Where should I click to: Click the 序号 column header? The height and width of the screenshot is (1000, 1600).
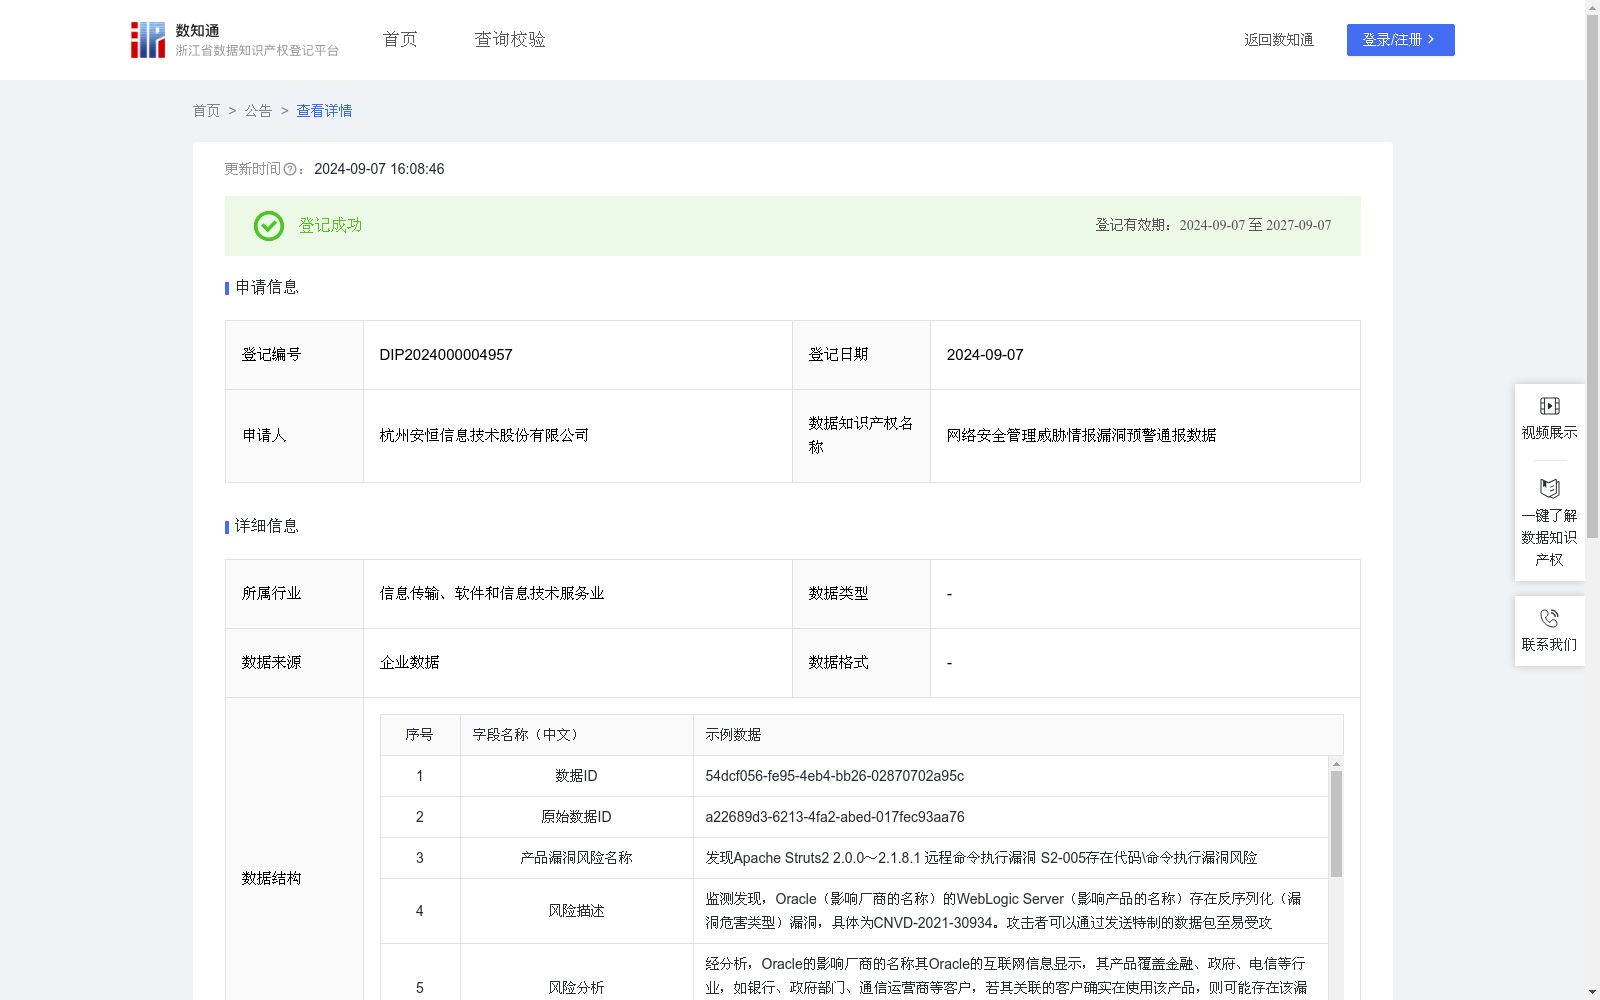(419, 735)
